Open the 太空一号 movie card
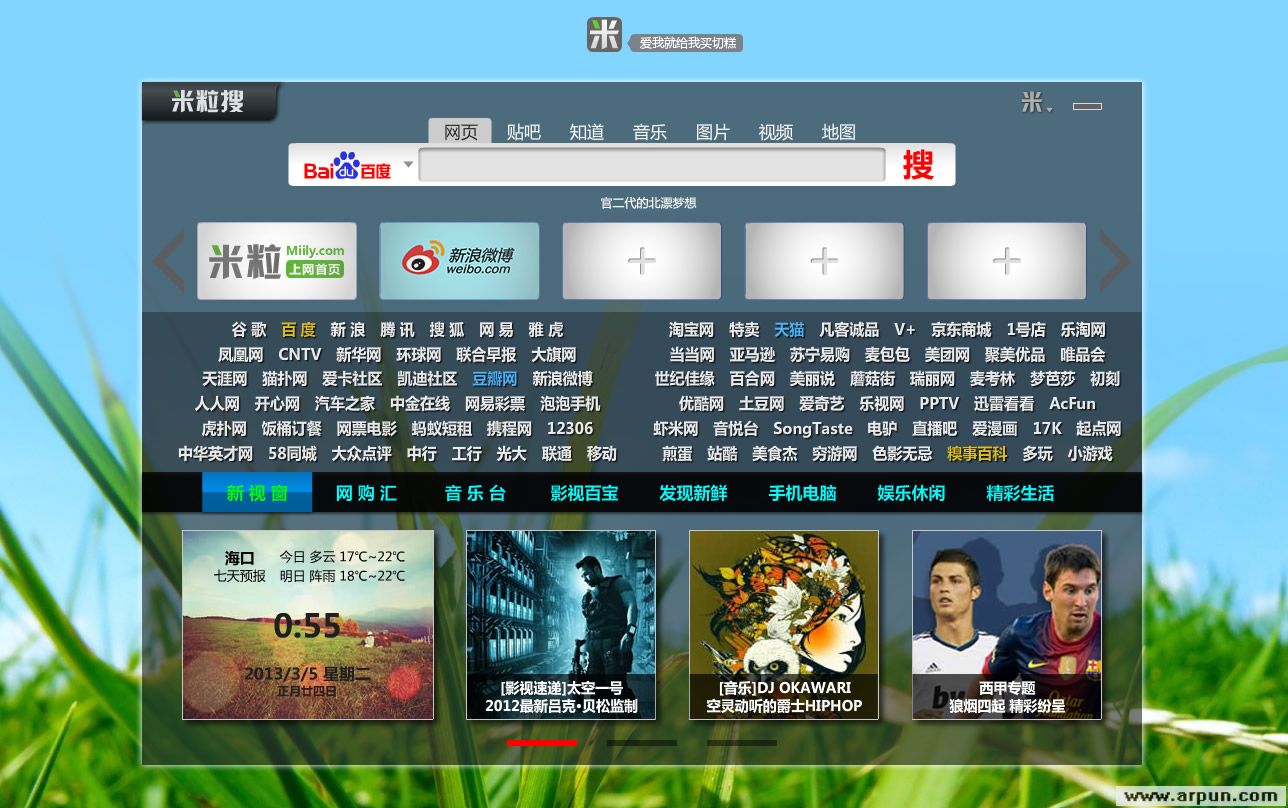The image size is (1288, 808). [x=561, y=625]
